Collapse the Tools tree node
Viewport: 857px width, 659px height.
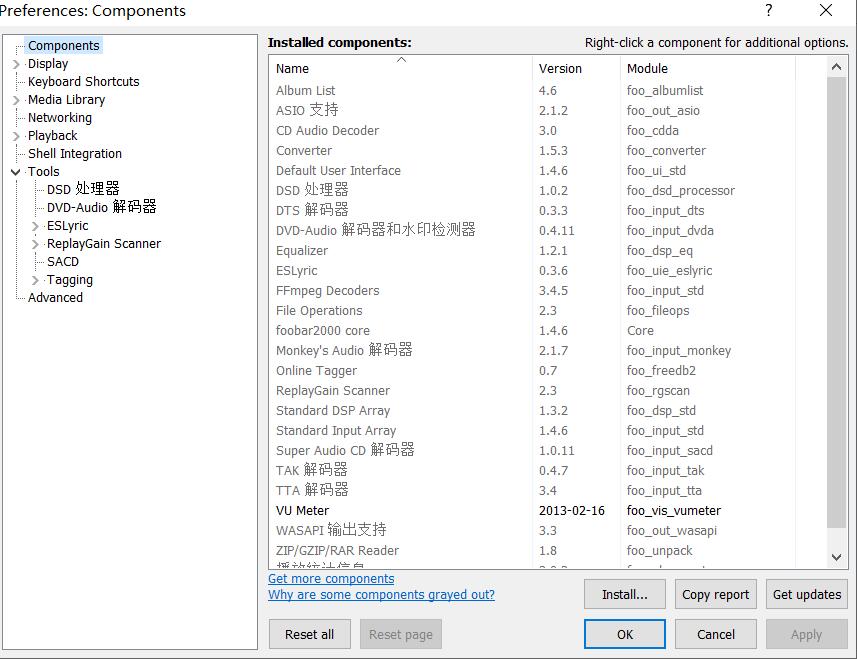[16, 172]
